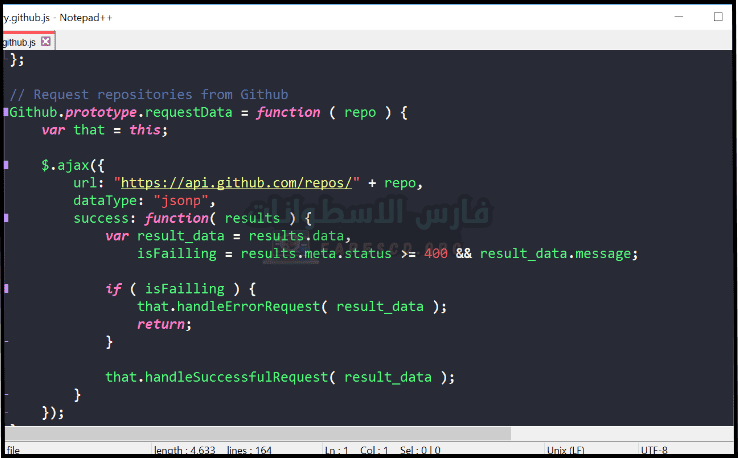Collapse the fold marker beside Github.prototype.requestData
This screenshot has height=458, width=738.
pyautogui.click(x=5, y=112)
